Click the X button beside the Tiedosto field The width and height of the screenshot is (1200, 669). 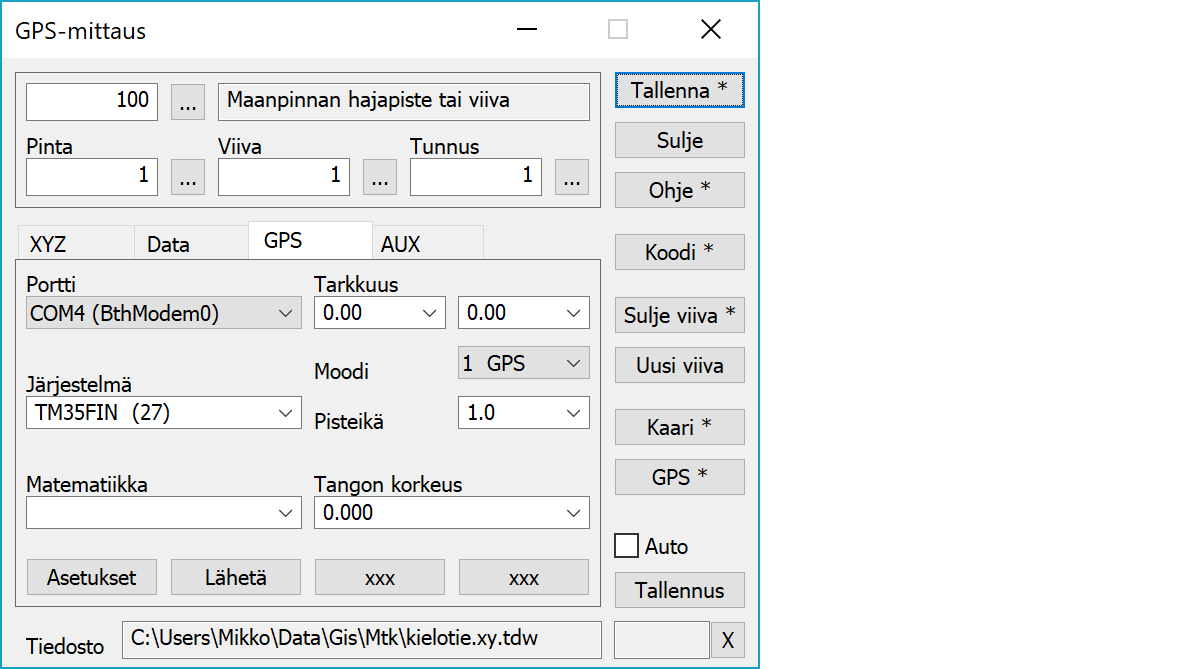pyautogui.click(x=727, y=641)
